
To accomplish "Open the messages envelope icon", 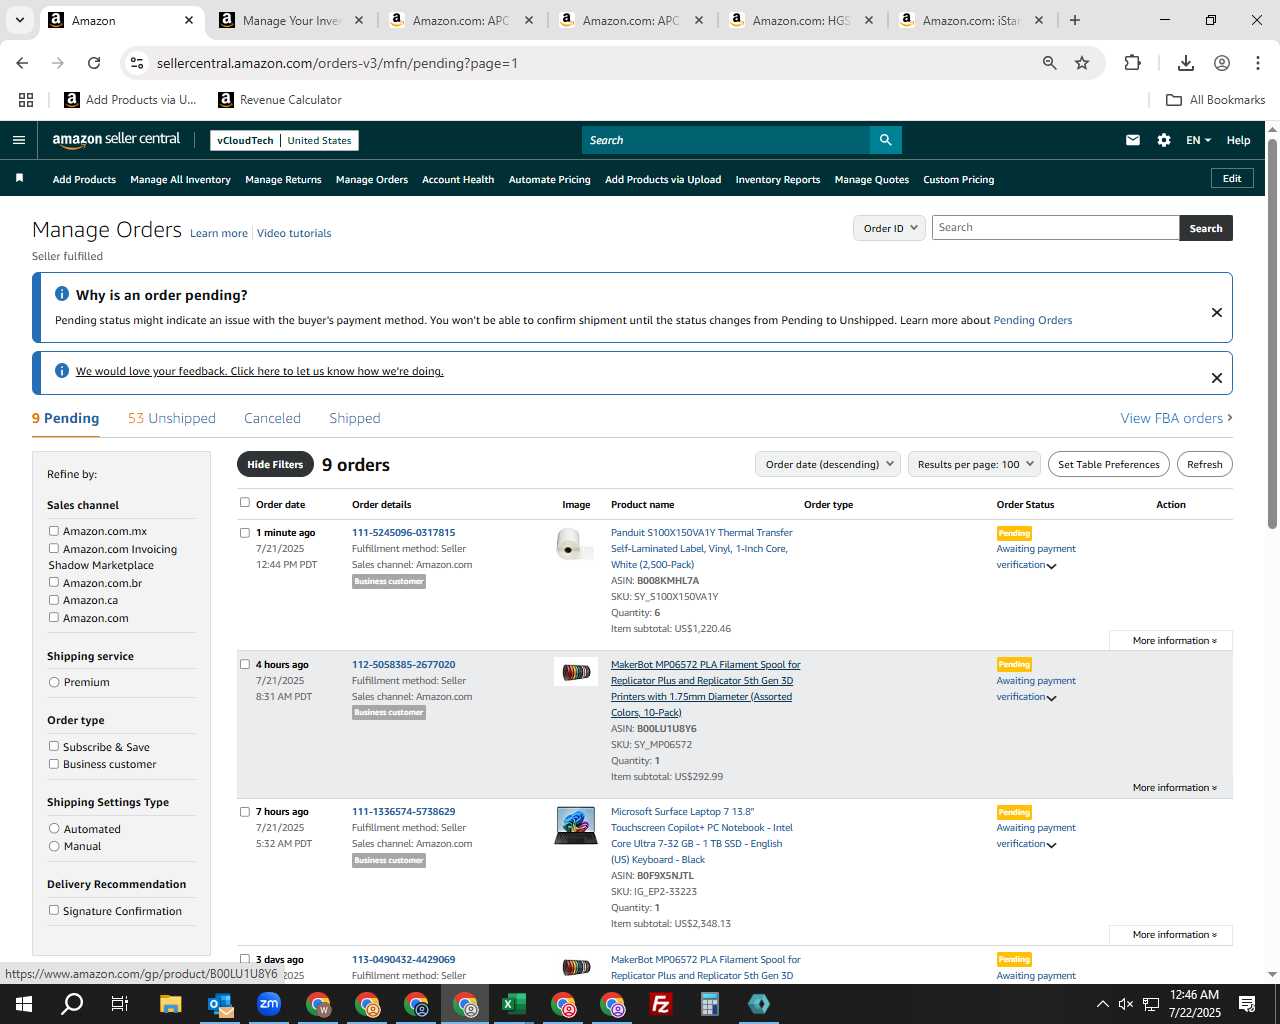I will (1133, 140).
